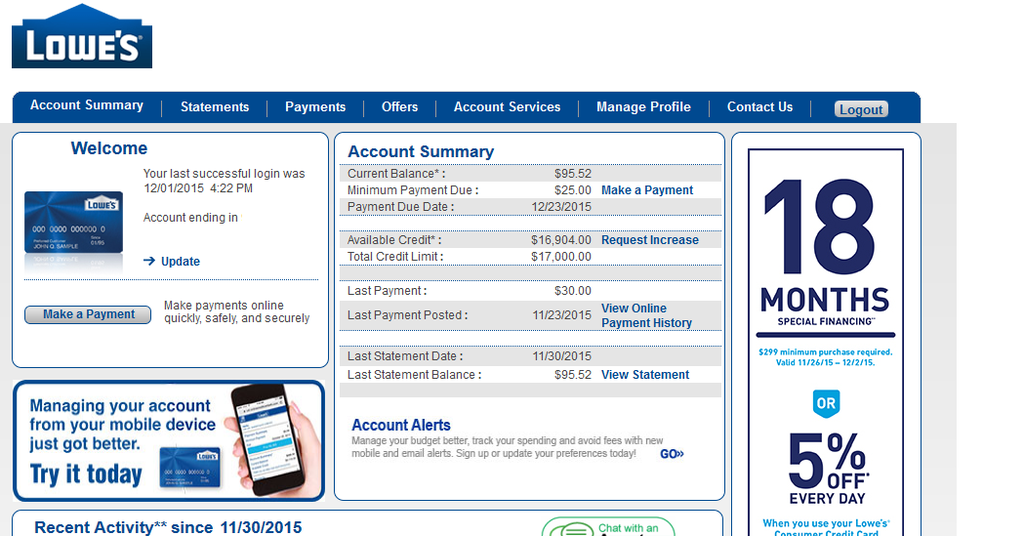This screenshot has height=536, width=1024.
Task: Click the Lowe's logo in header
Action: 82,37
